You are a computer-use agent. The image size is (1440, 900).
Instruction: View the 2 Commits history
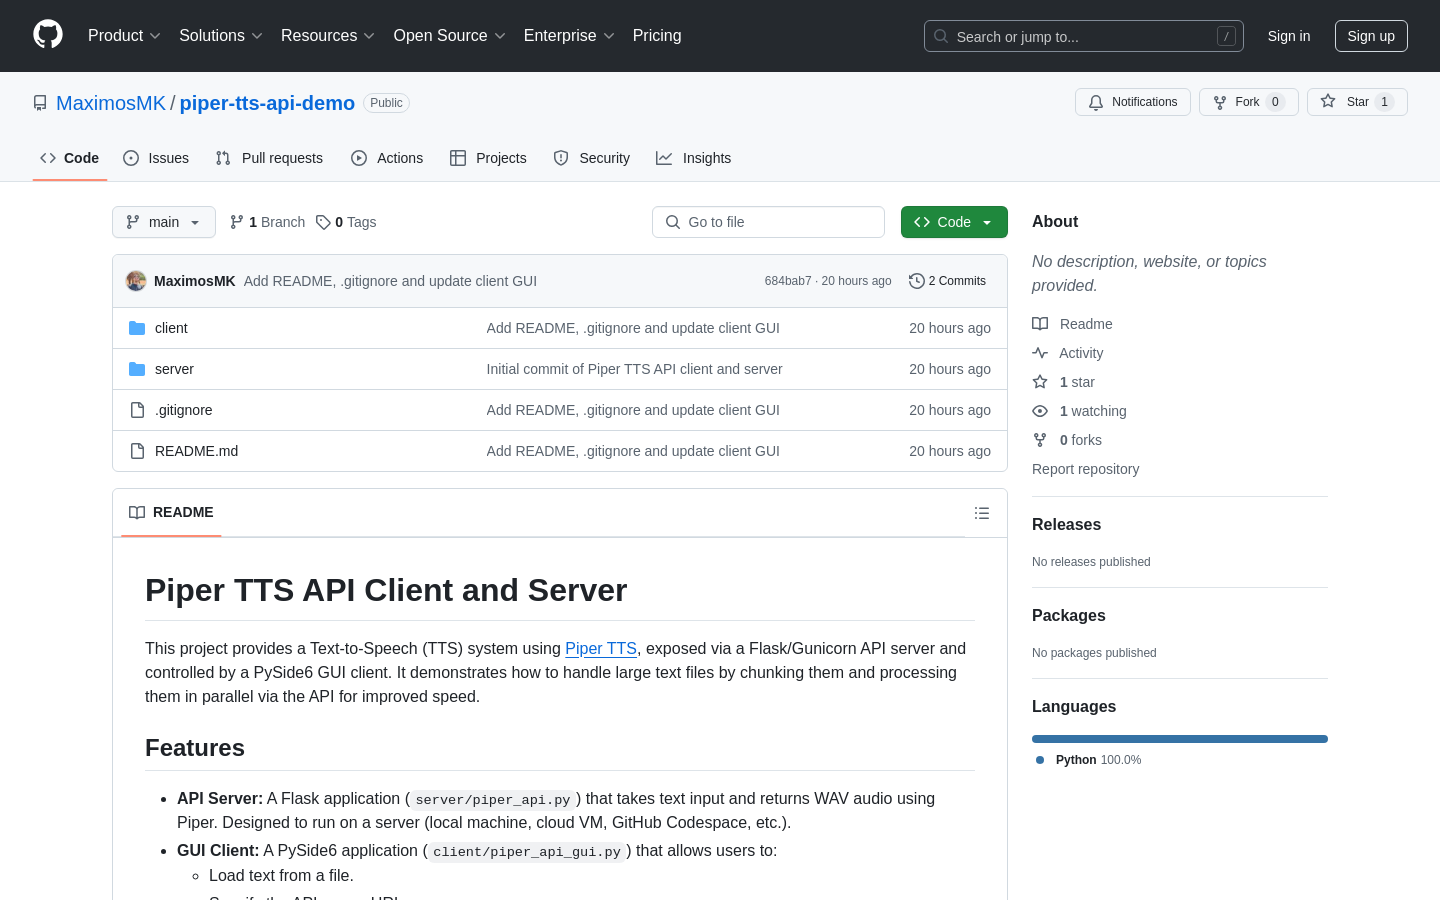pyautogui.click(x=947, y=281)
